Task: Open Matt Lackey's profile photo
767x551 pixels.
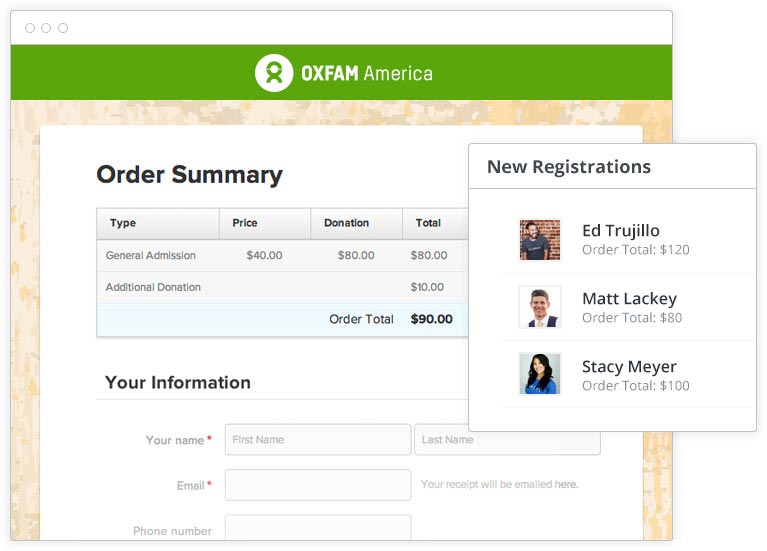Action: click(540, 307)
